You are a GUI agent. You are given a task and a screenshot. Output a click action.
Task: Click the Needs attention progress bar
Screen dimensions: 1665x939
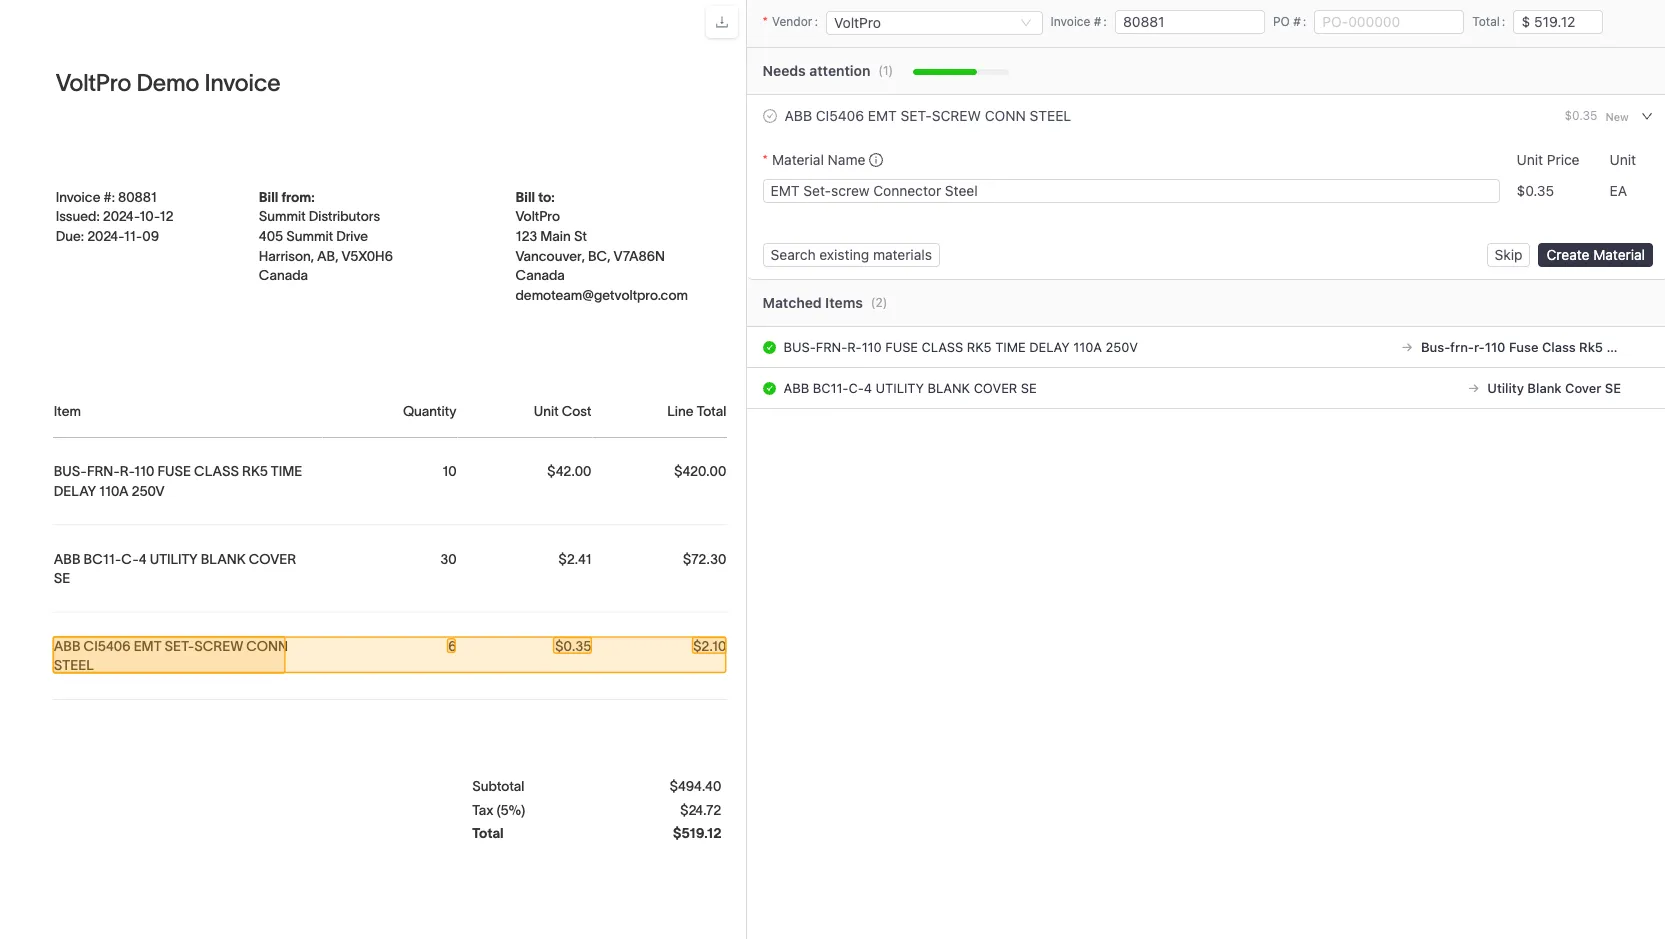pyautogui.click(x=958, y=72)
